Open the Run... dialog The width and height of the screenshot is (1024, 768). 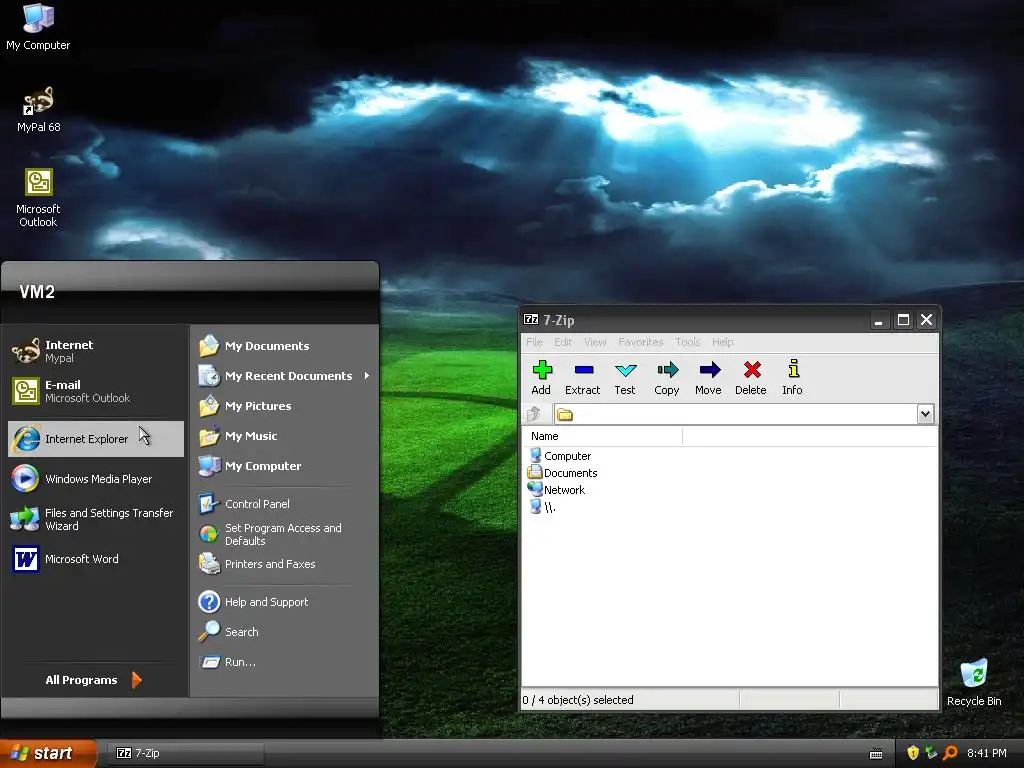point(285,662)
